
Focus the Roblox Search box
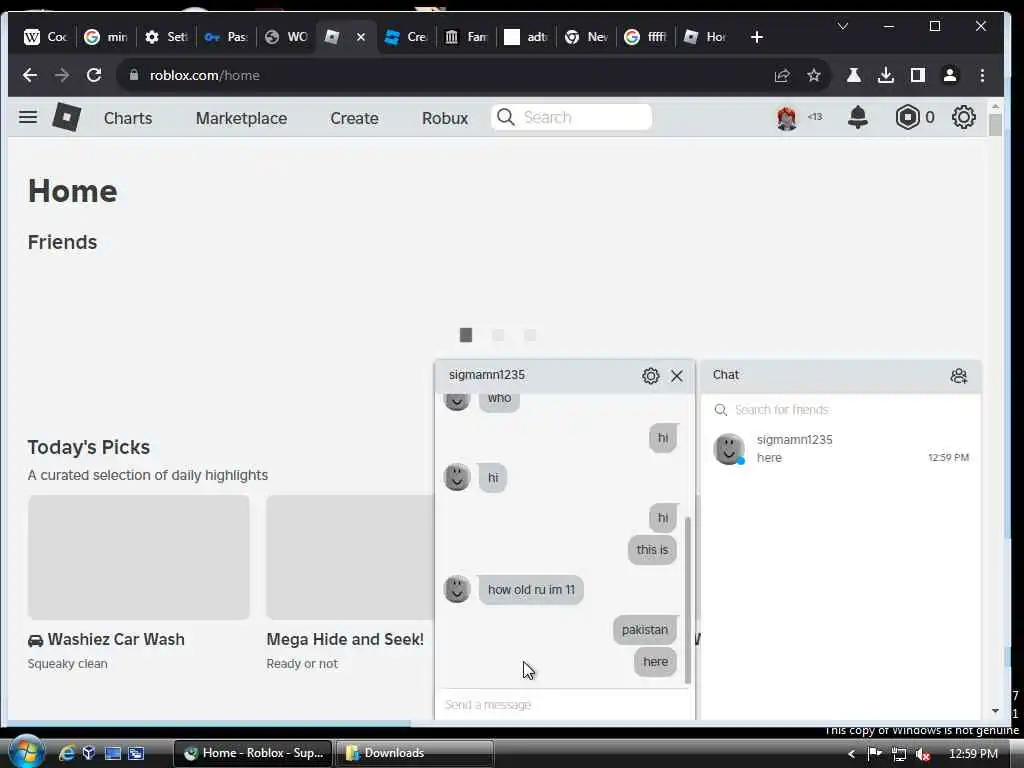(571, 117)
